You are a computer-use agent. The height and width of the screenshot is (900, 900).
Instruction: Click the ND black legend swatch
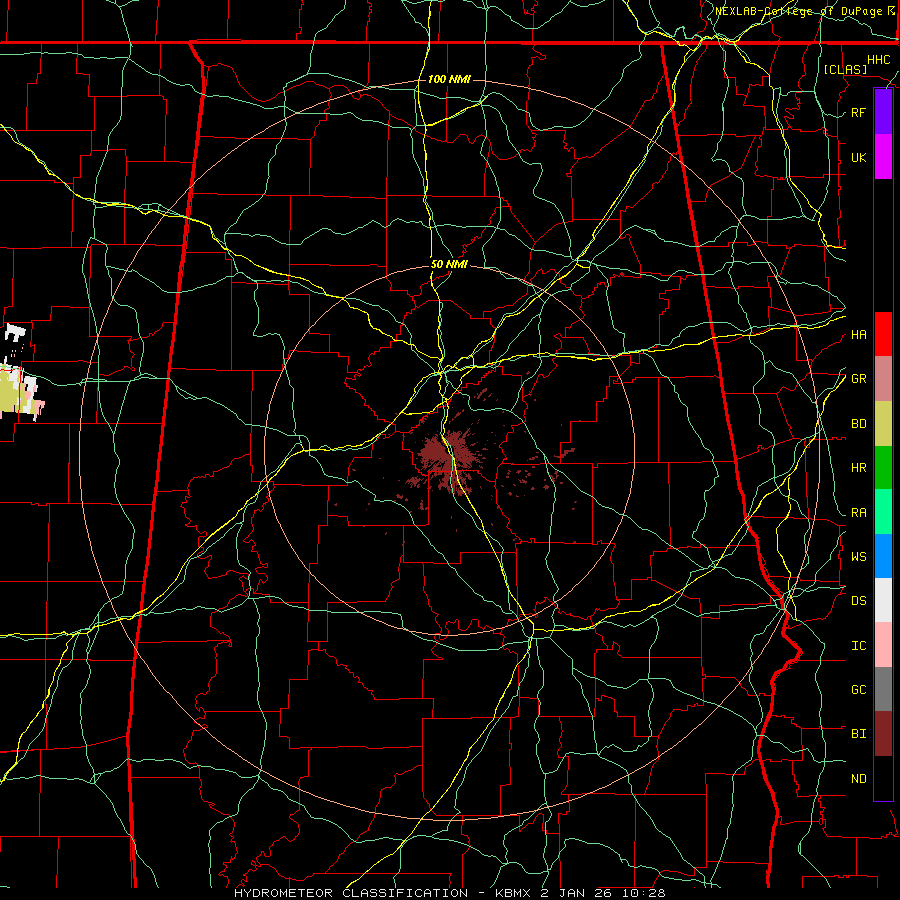coord(883,778)
